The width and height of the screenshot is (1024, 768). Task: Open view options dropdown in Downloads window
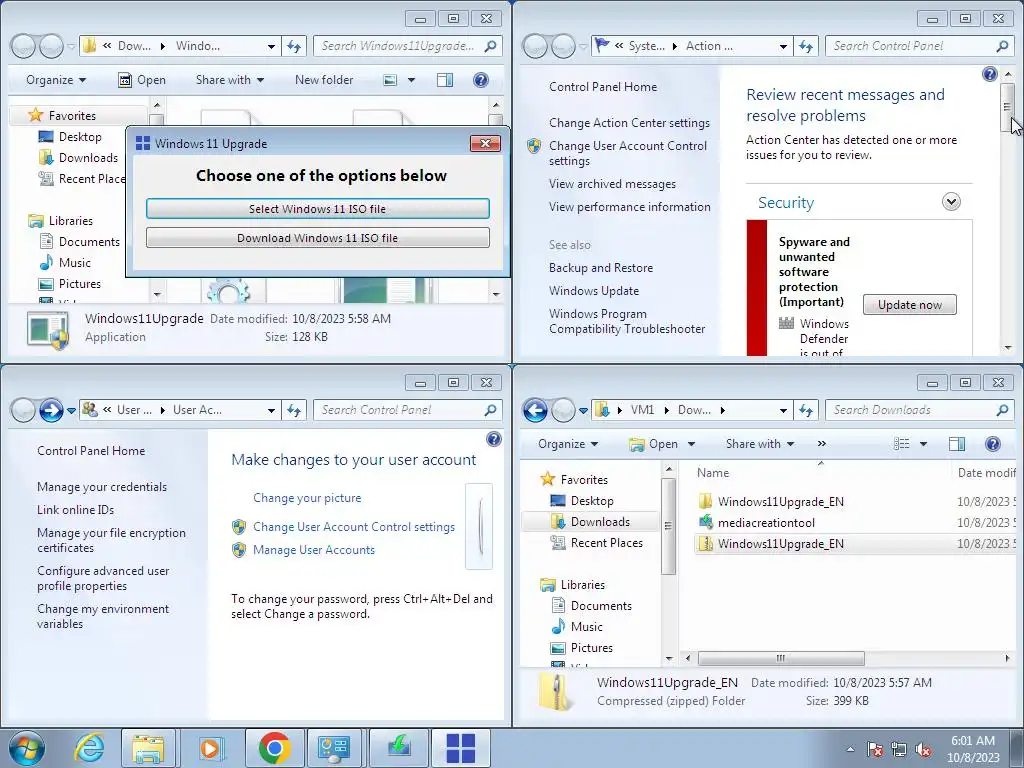[923, 444]
